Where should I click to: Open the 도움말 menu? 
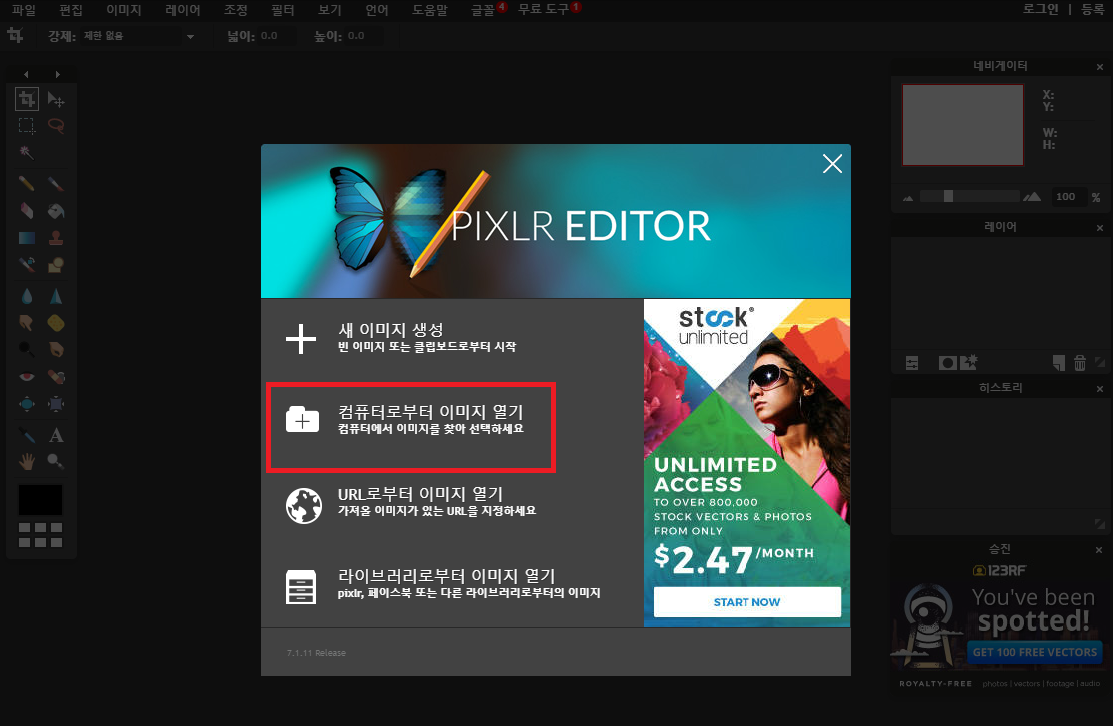coord(429,10)
